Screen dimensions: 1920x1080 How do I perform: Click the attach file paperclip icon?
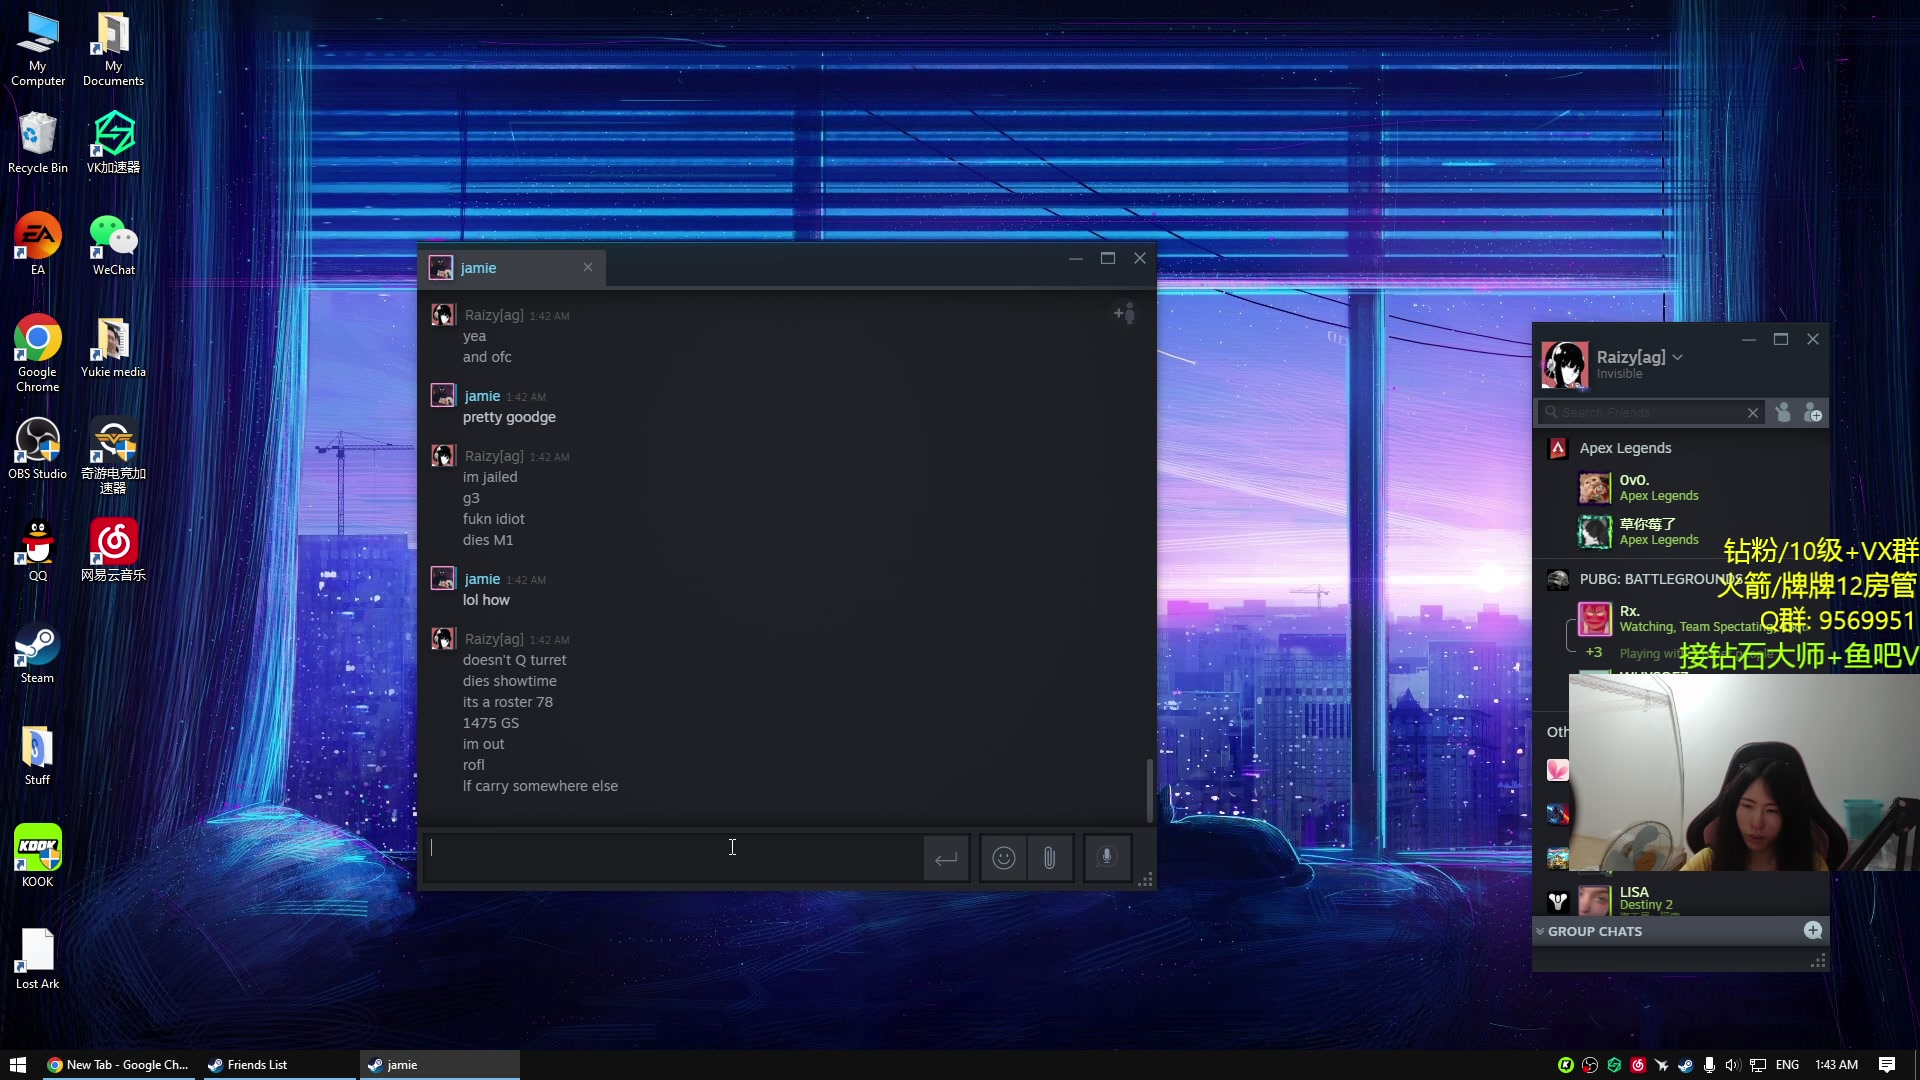(x=1049, y=858)
